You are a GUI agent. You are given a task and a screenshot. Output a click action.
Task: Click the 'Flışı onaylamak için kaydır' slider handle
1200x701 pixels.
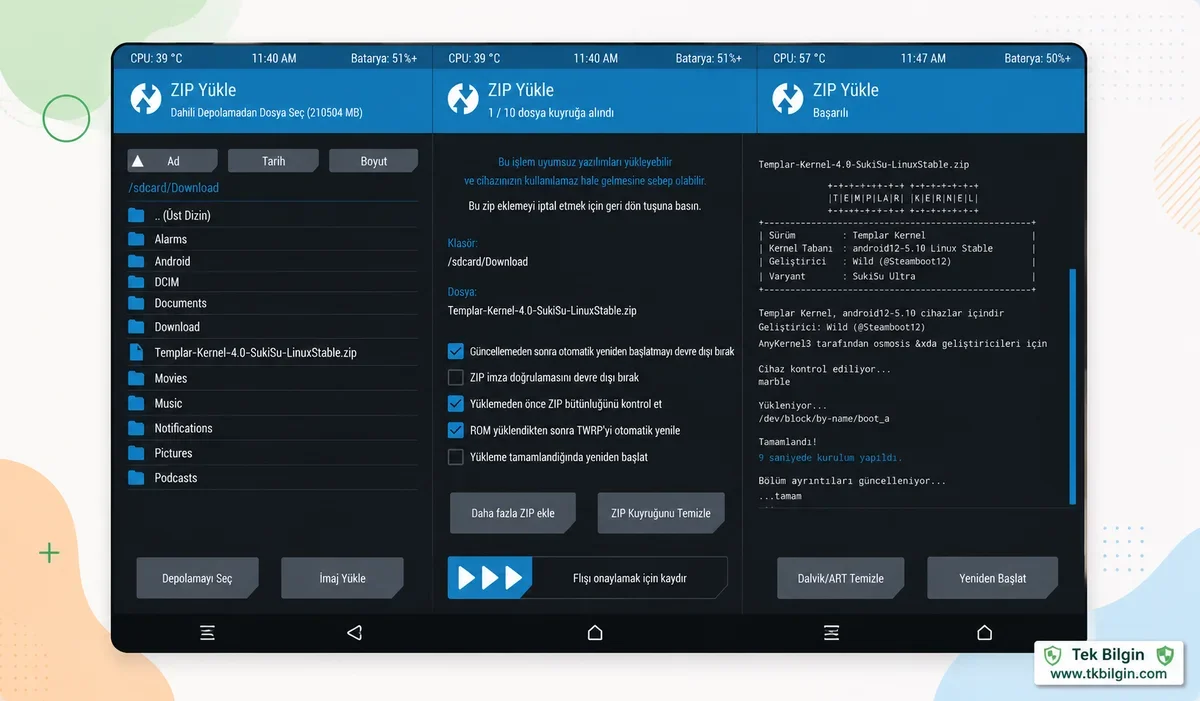pyautogui.click(x=490, y=578)
